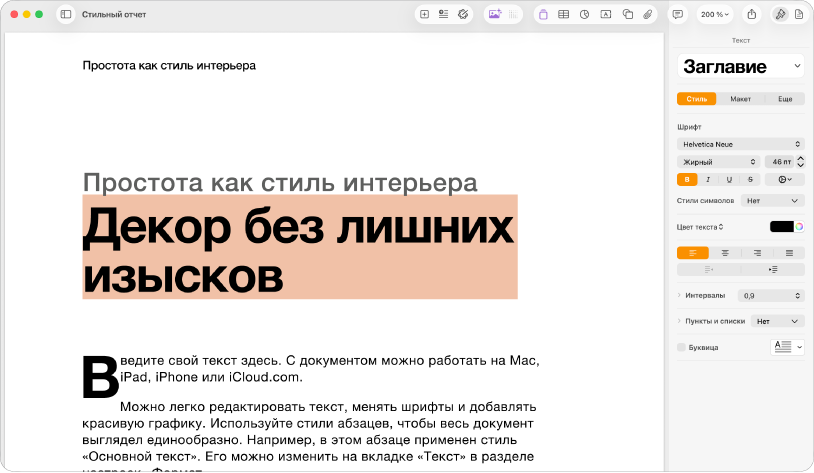814x473 pixels.
Task: Click the Стильный отчет document title
Action: click(x=114, y=15)
